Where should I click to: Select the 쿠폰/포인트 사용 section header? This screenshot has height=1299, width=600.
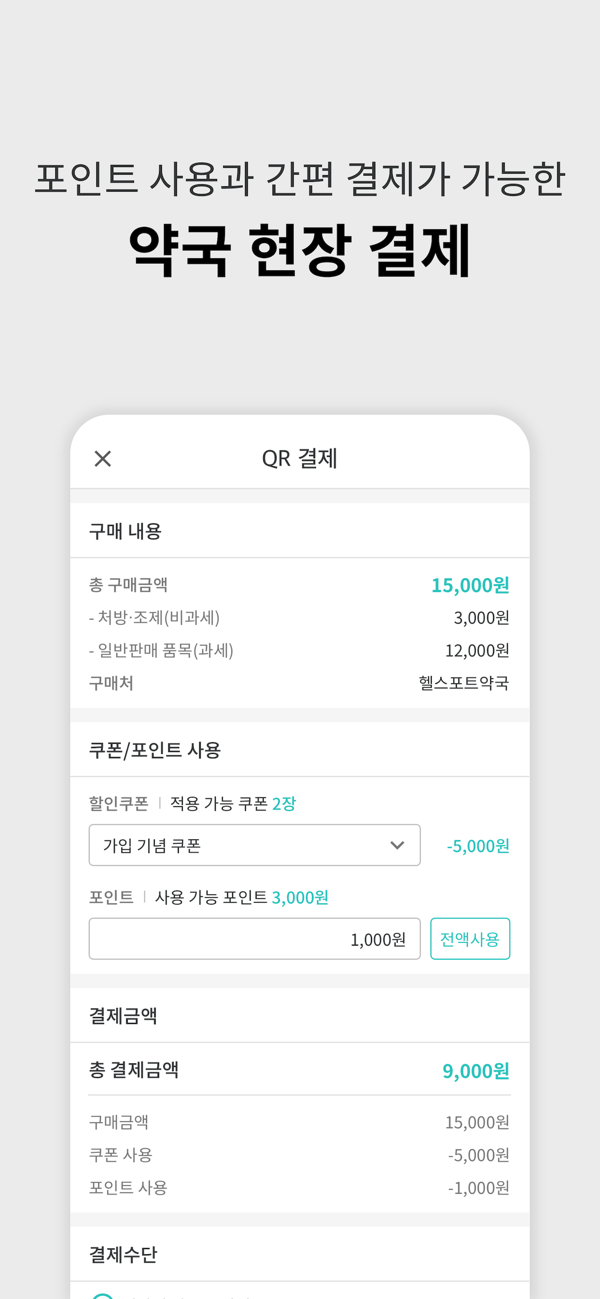(155, 750)
